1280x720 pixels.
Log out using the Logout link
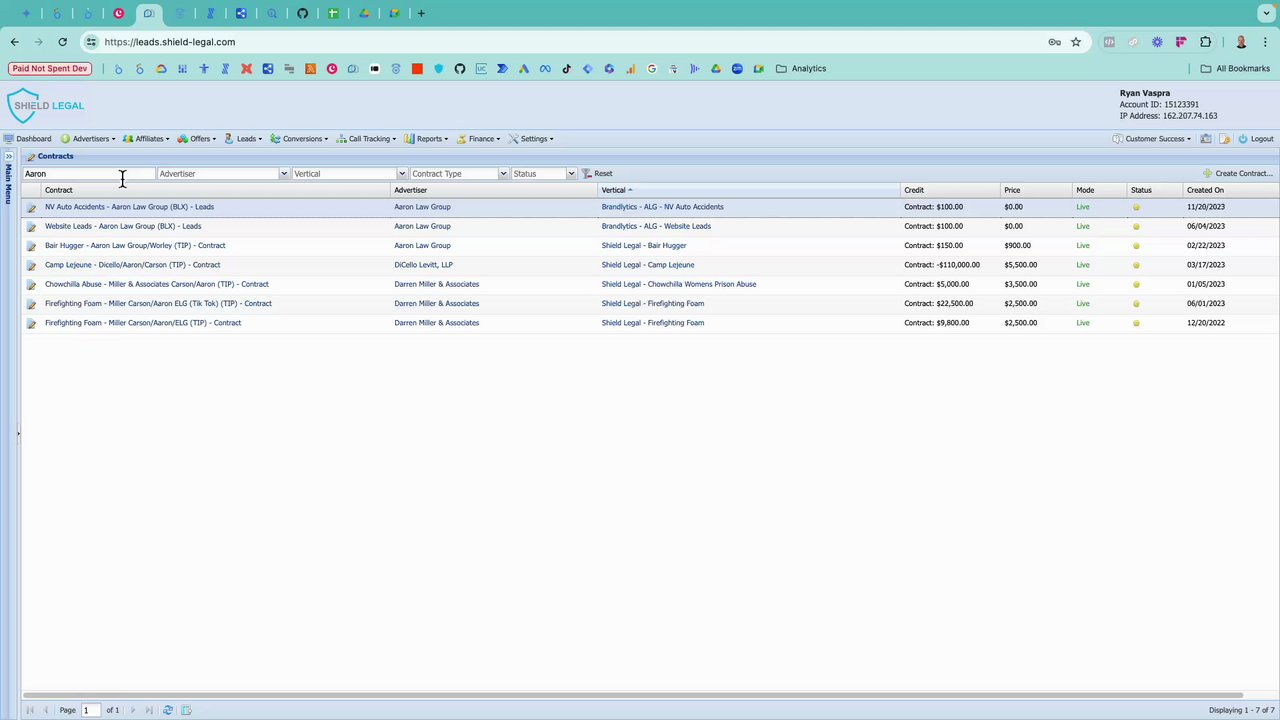[1255, 139]
